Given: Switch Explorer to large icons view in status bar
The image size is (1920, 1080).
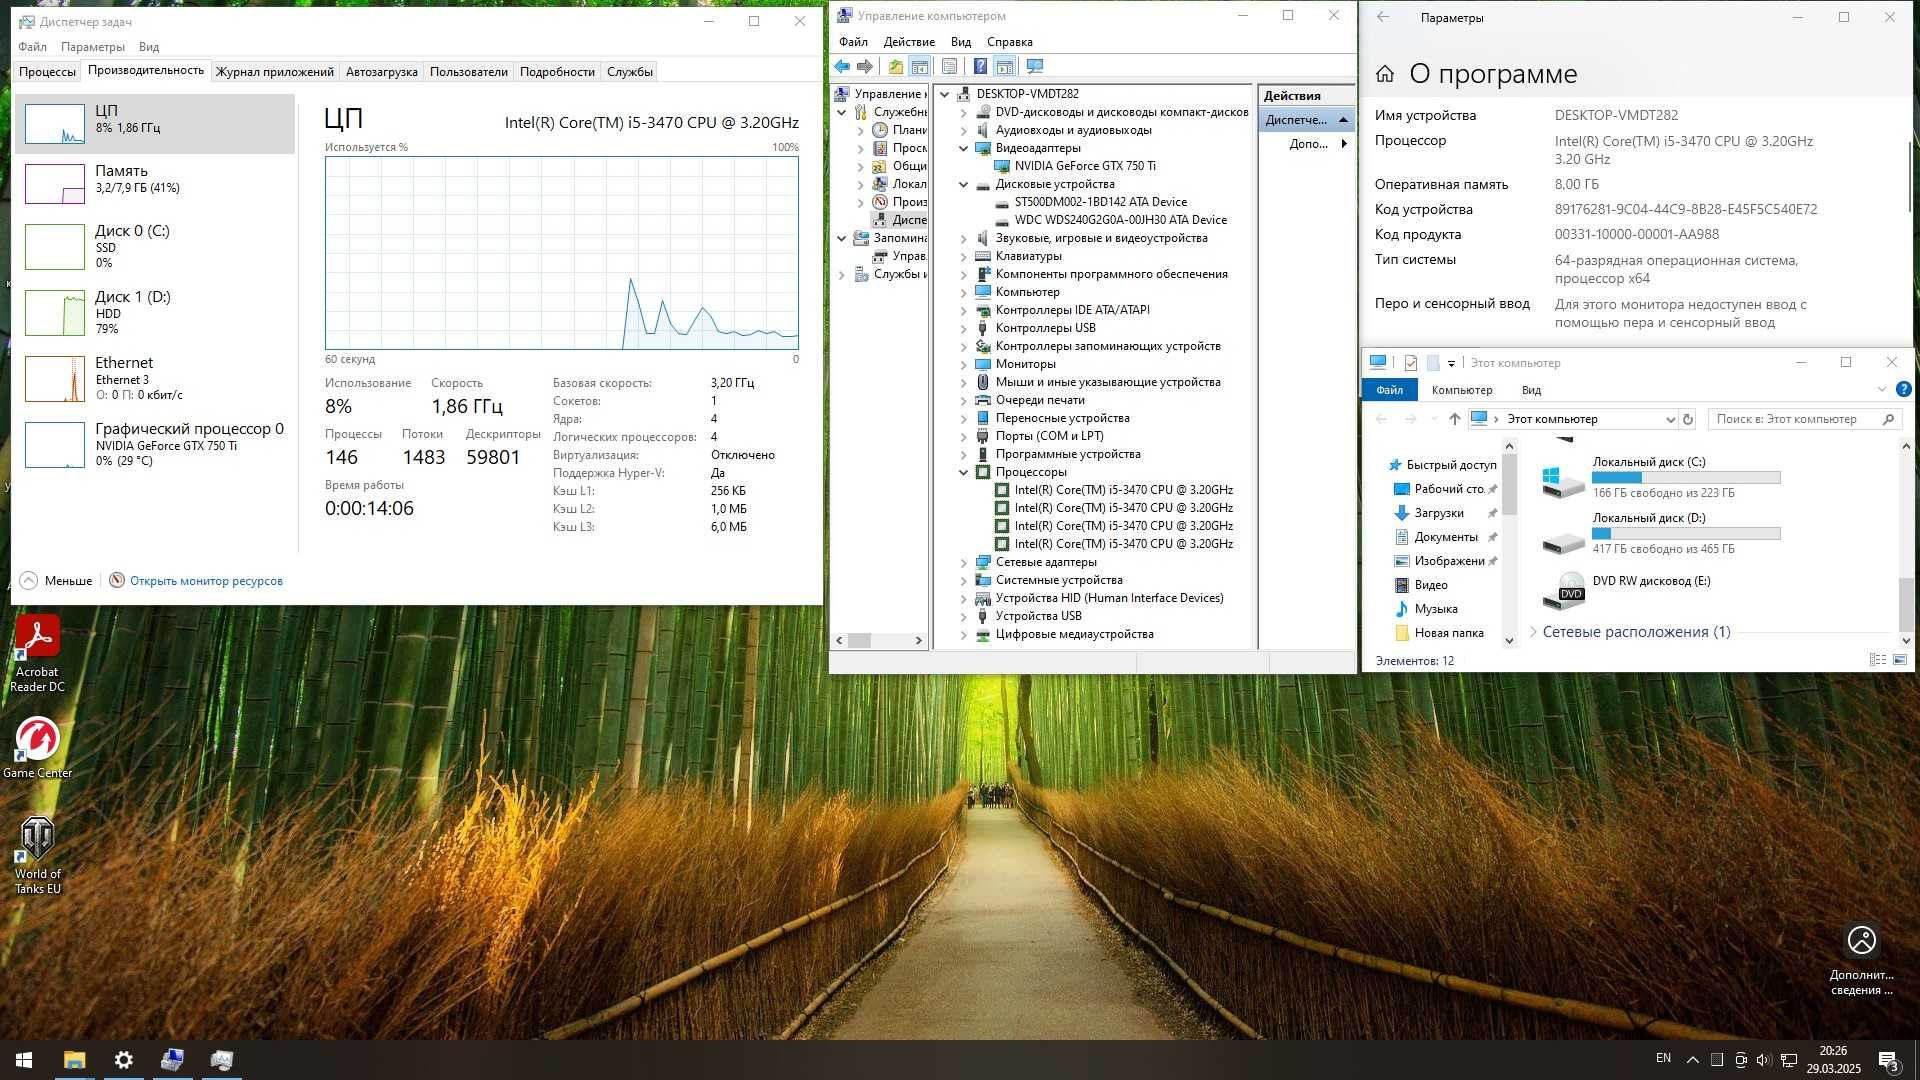Looking at the screenshot, I should [1900, 660].
